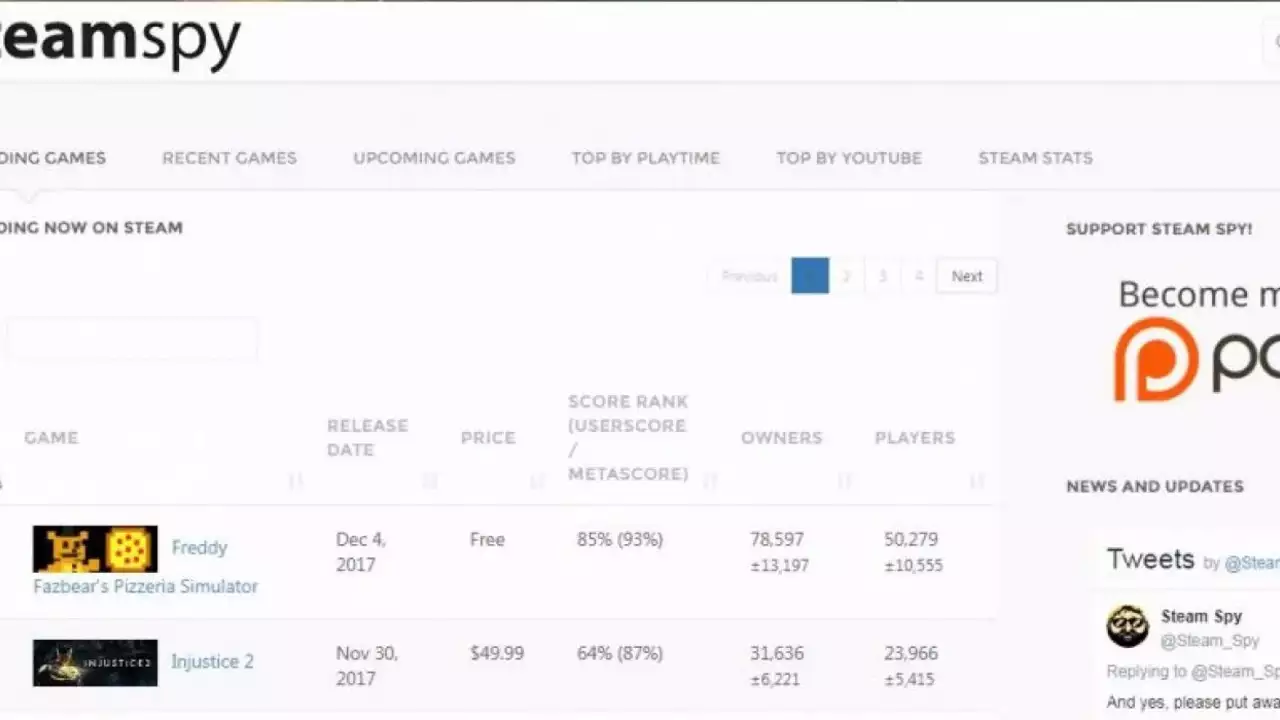Viewport: 1280px width, 720px height.
Task: Sort by Score Rank using its sort icon
Action: (x=710, y=482)
